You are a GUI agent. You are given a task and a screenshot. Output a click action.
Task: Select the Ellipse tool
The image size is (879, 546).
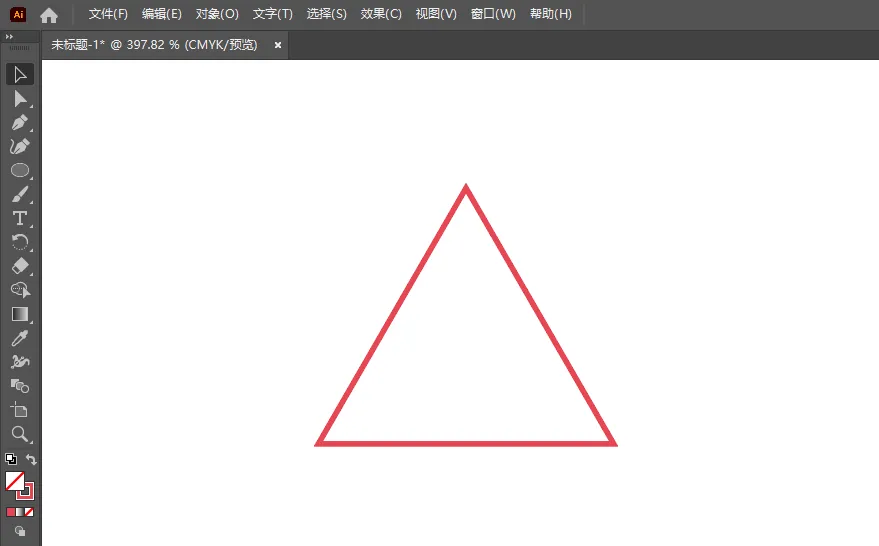[20, 170]
